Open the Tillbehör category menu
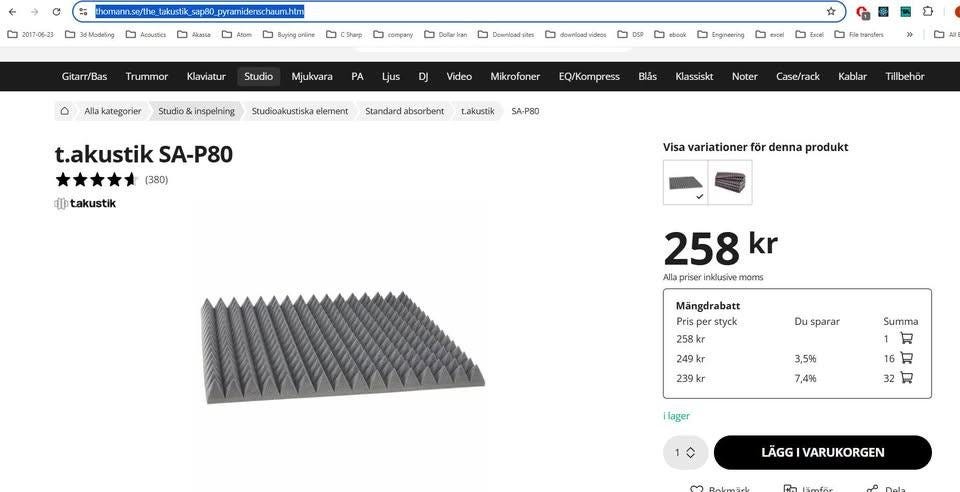The width and height of the screenshot is (960, 492). click(905, 76)
